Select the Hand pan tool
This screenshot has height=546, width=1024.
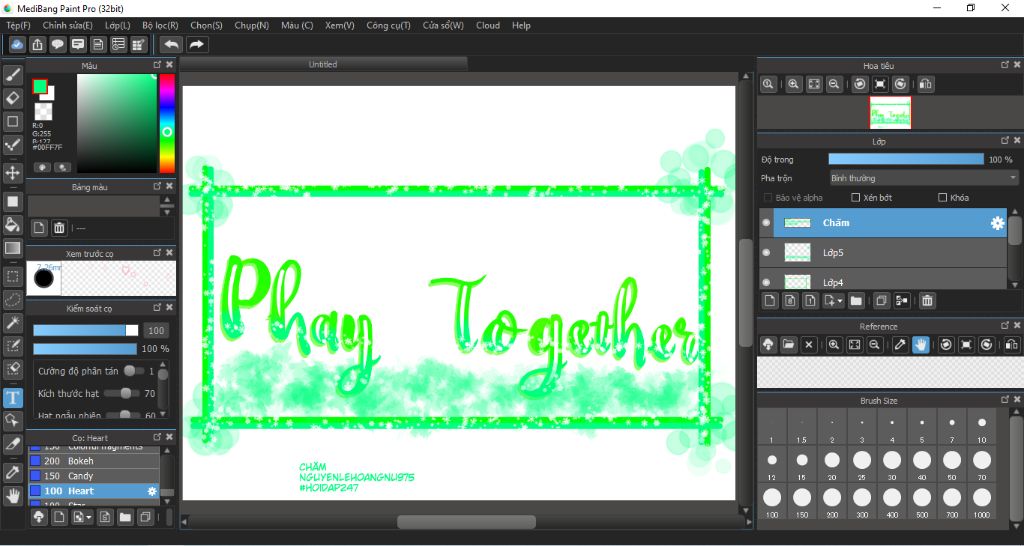12,496
